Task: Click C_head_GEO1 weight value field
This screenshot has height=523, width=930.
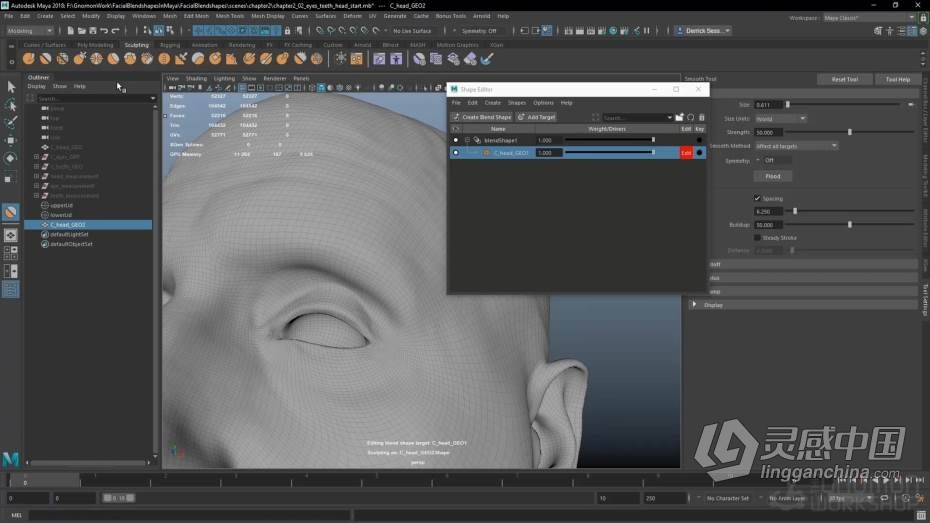Action: click(x=549, y=153)
